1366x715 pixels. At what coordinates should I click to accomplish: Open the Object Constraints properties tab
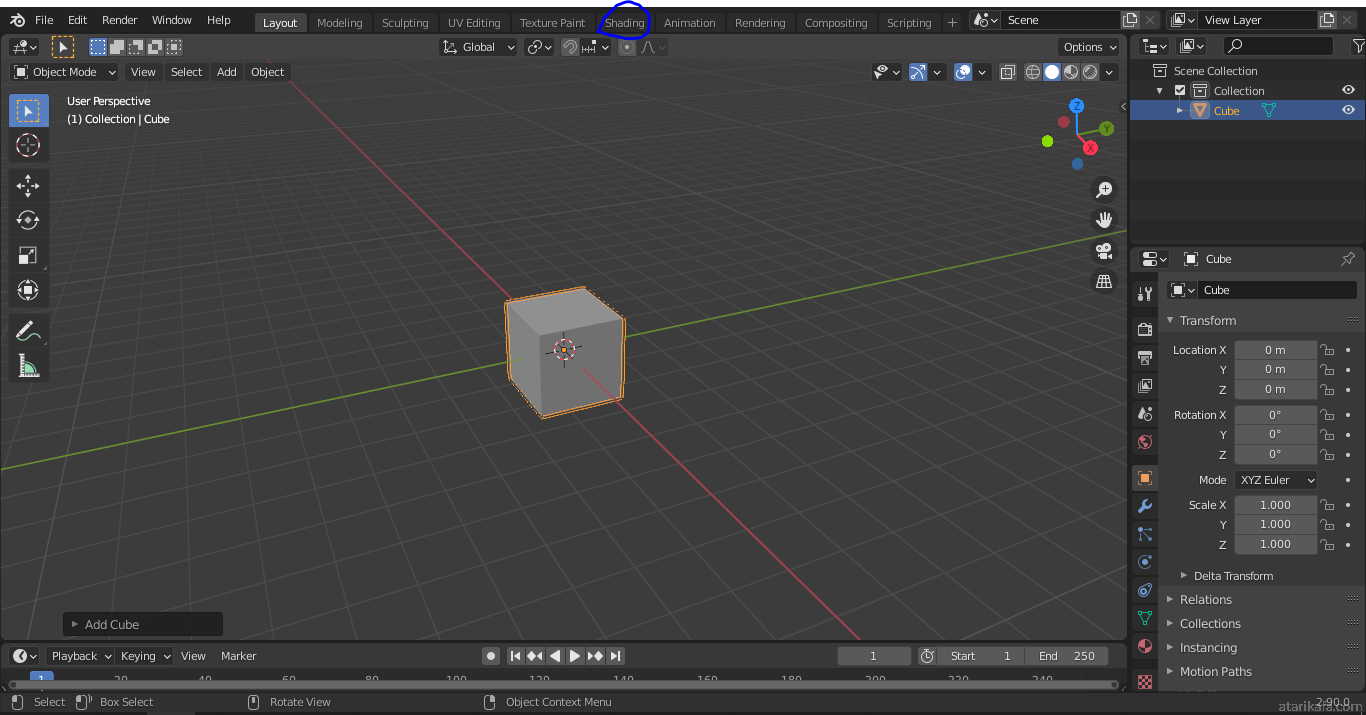pyautogui.click(x=1145, y=590)
